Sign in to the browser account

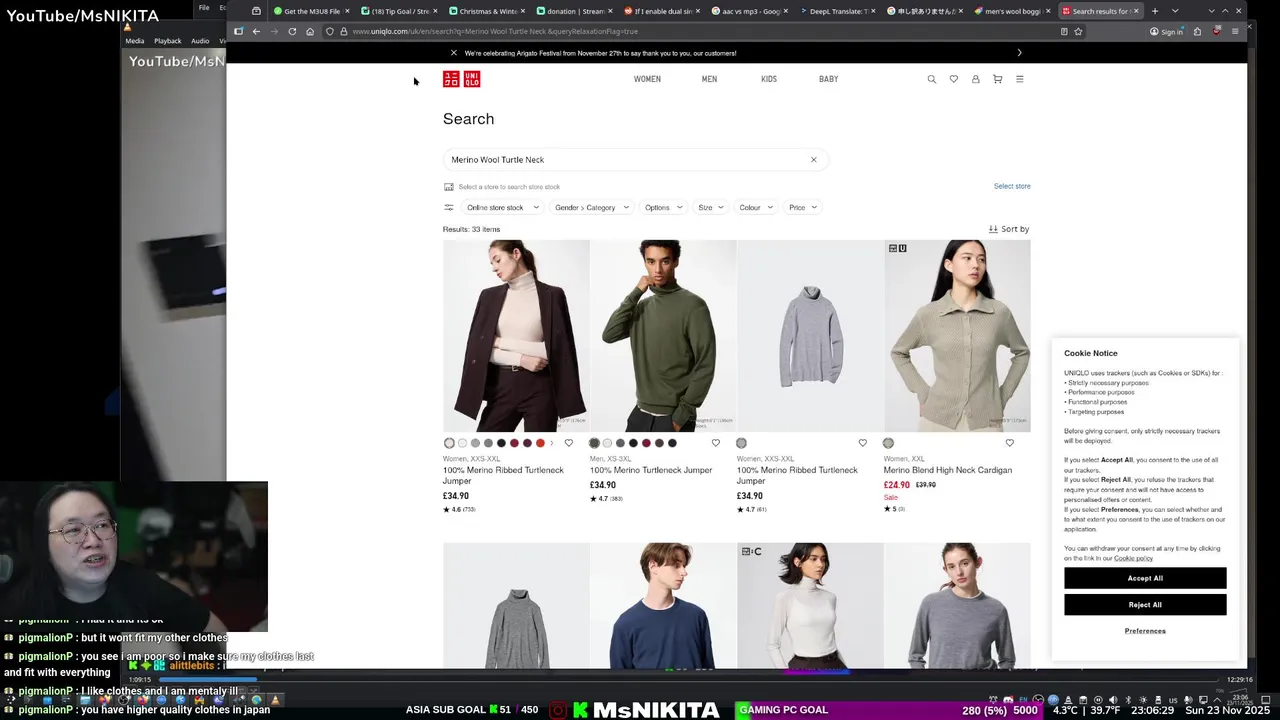[1166, 31]
